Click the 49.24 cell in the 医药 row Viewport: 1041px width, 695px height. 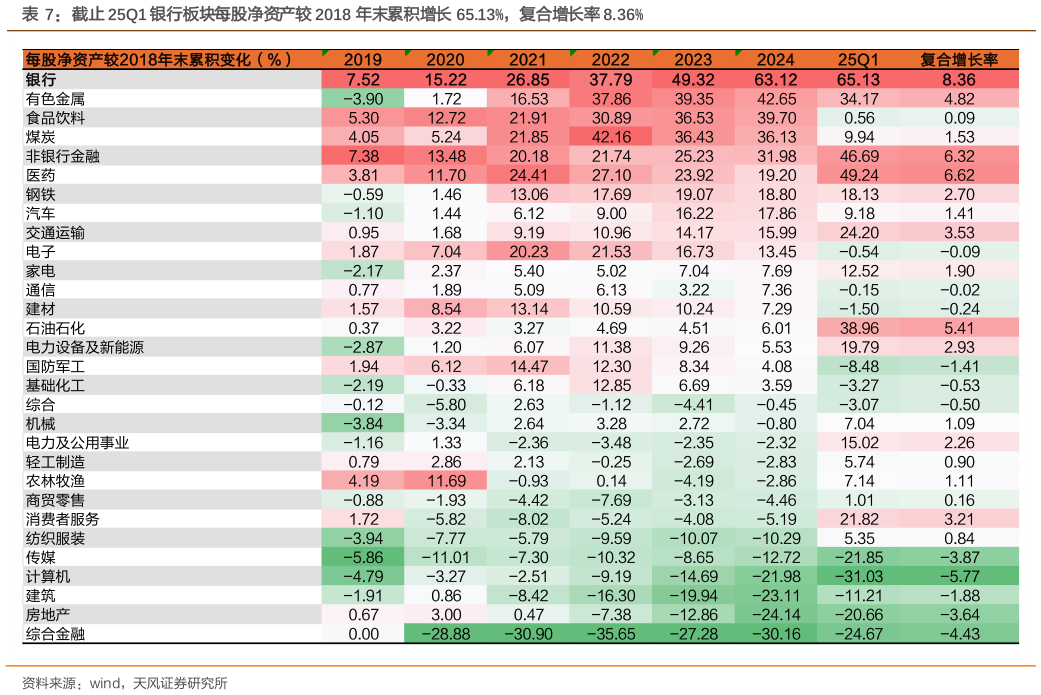pyautogui.click(x=859, y=175)
